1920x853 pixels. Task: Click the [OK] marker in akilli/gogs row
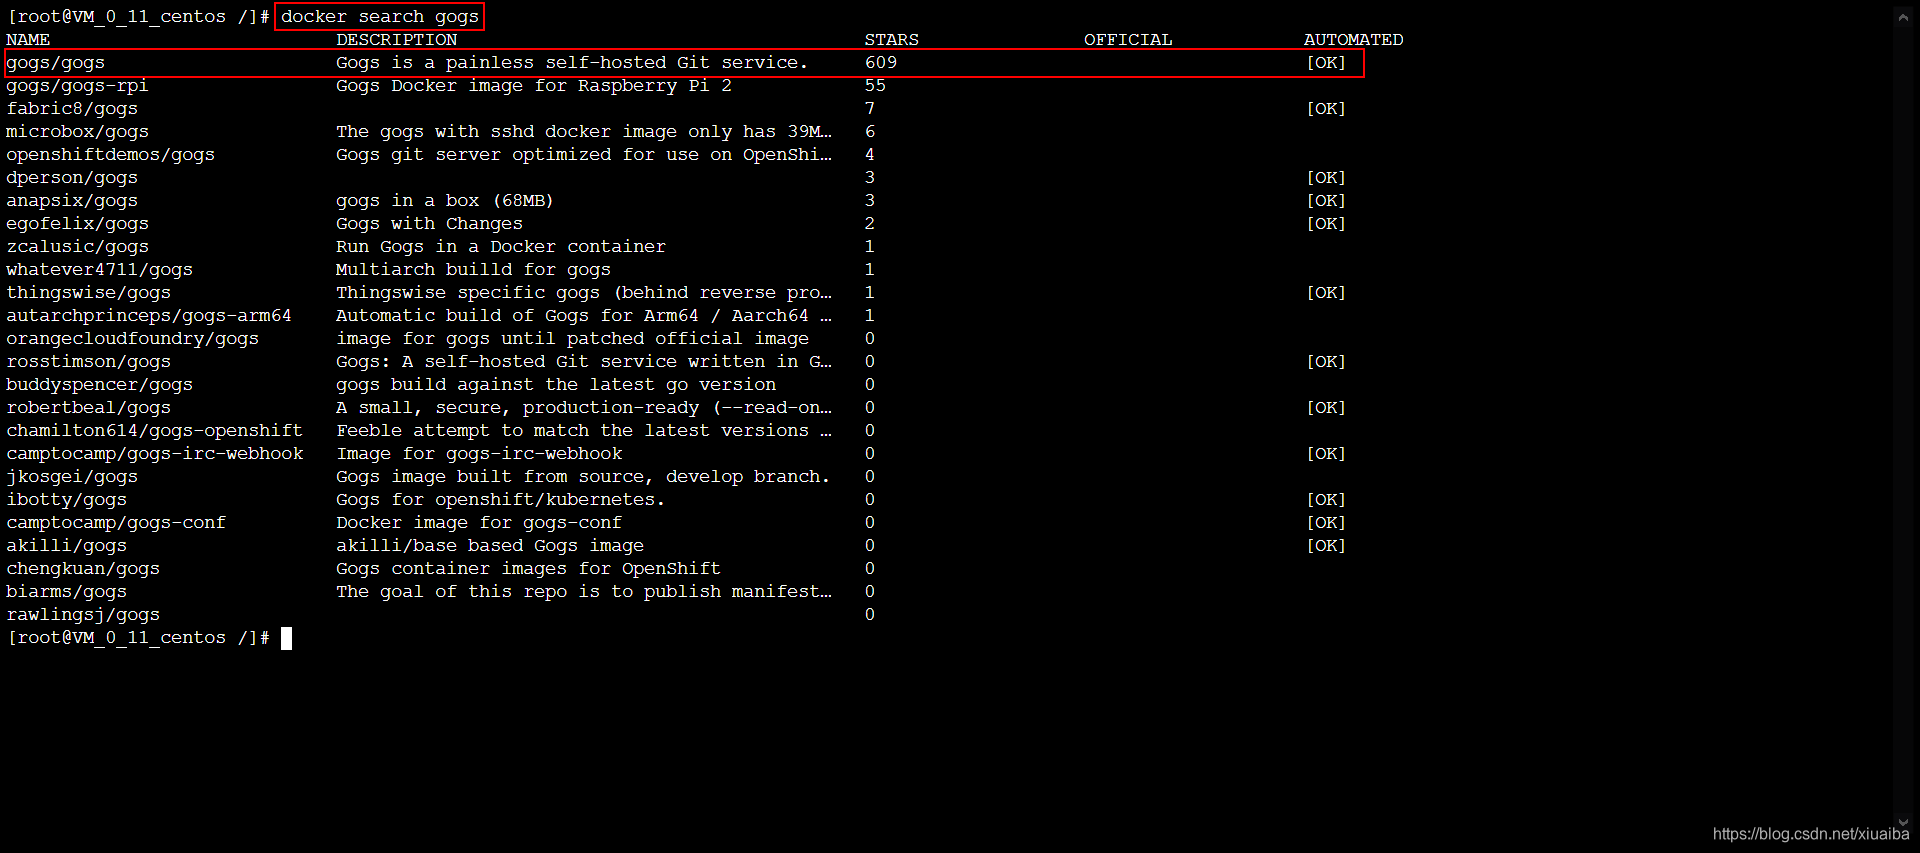click(1326, 546)
